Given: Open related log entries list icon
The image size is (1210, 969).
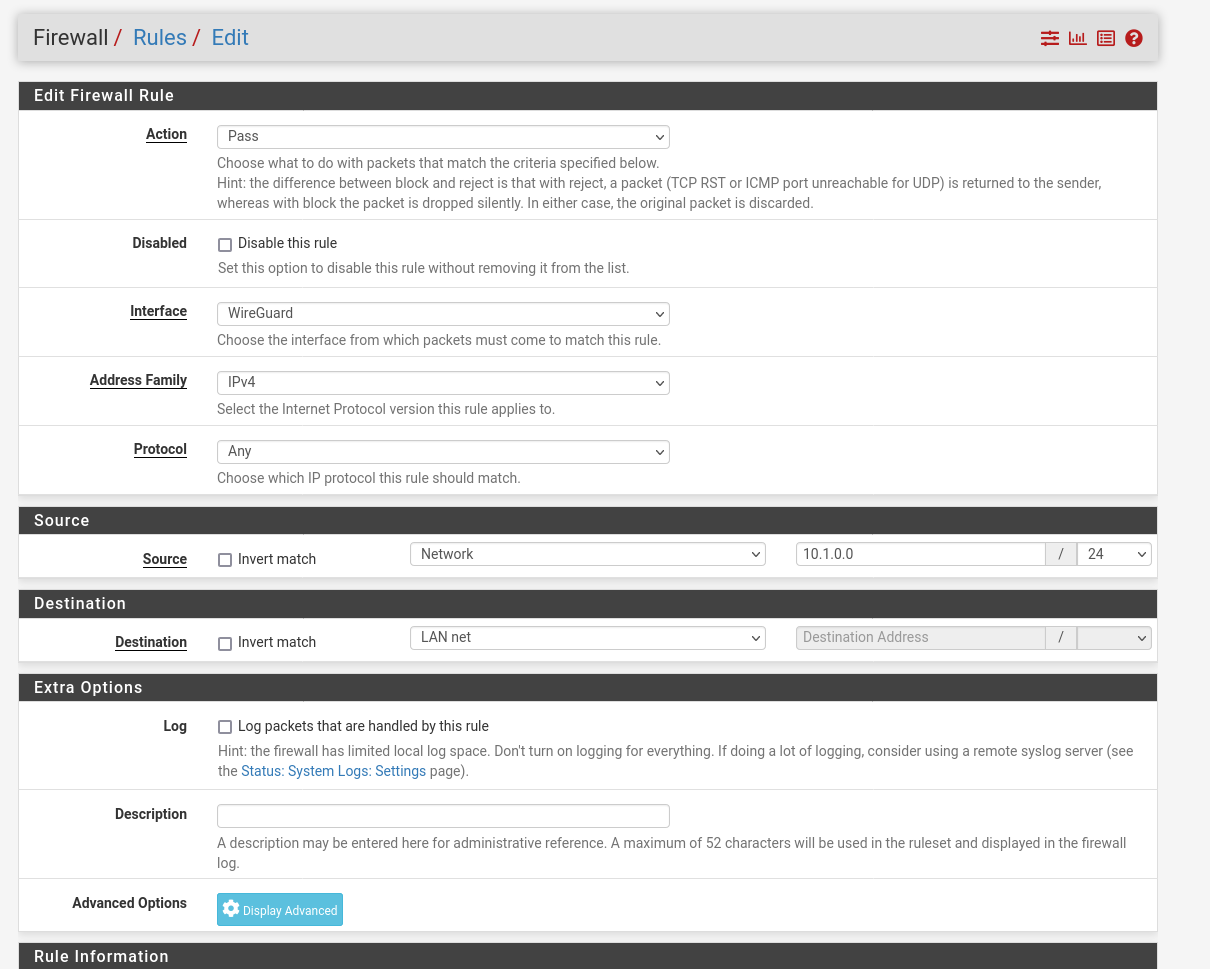Looking at the screenshot, I should pos(1105,38).
